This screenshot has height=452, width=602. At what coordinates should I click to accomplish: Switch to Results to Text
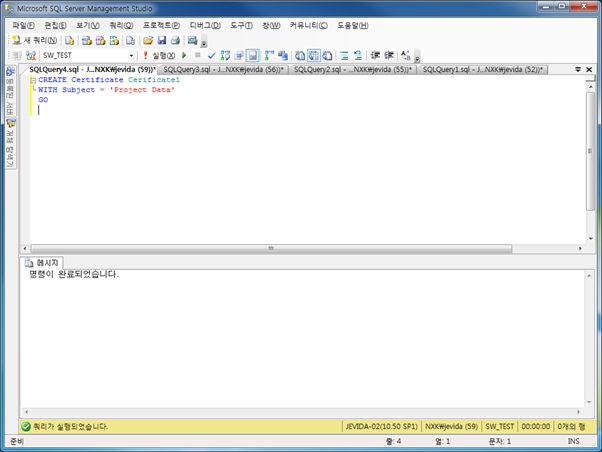pos(300,56)
